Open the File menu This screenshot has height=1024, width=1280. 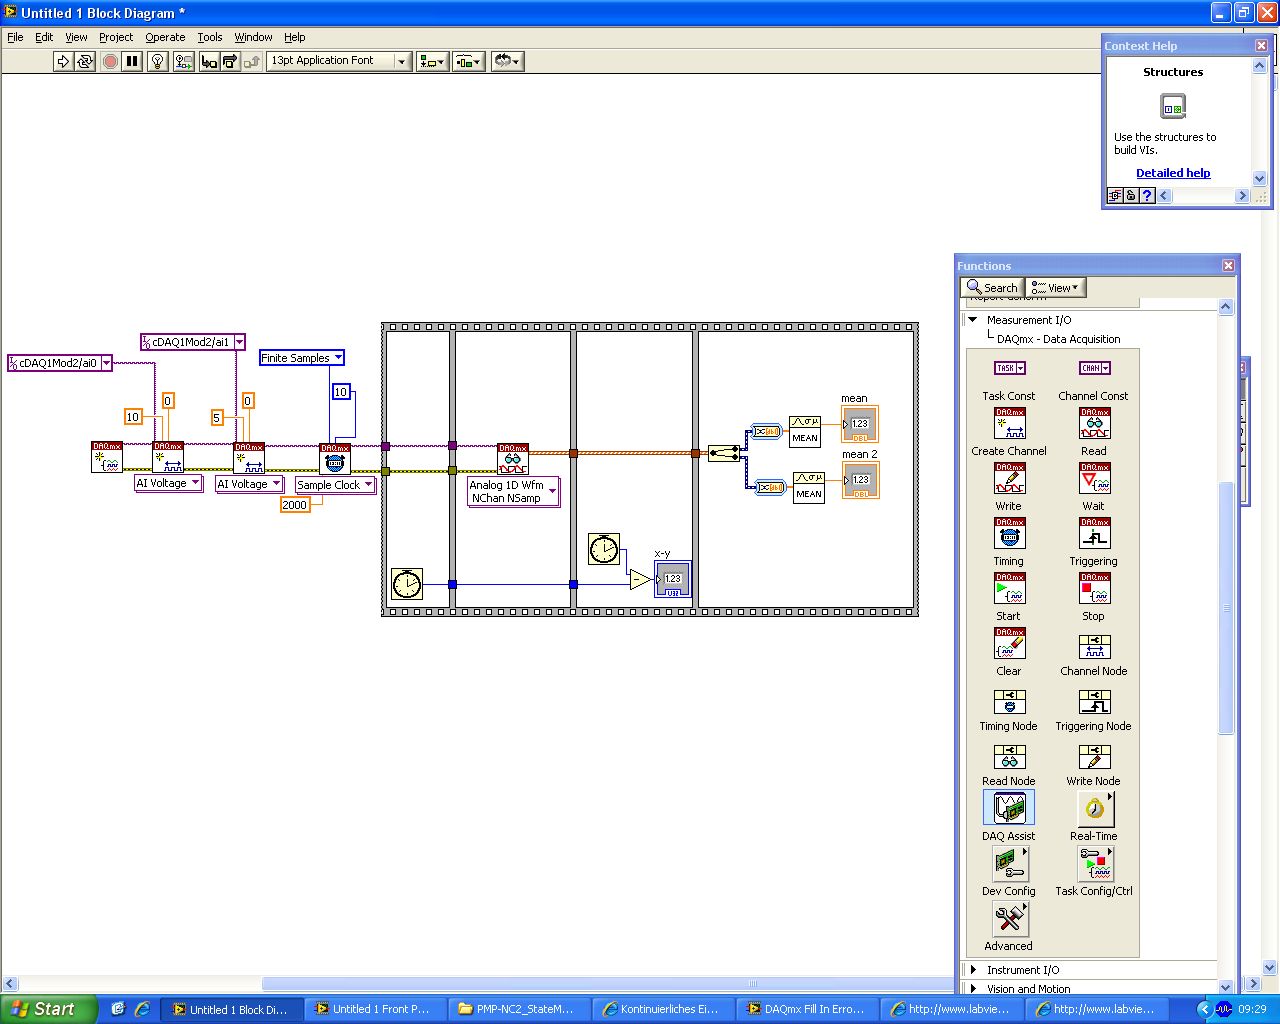click(x=15, y=37)
